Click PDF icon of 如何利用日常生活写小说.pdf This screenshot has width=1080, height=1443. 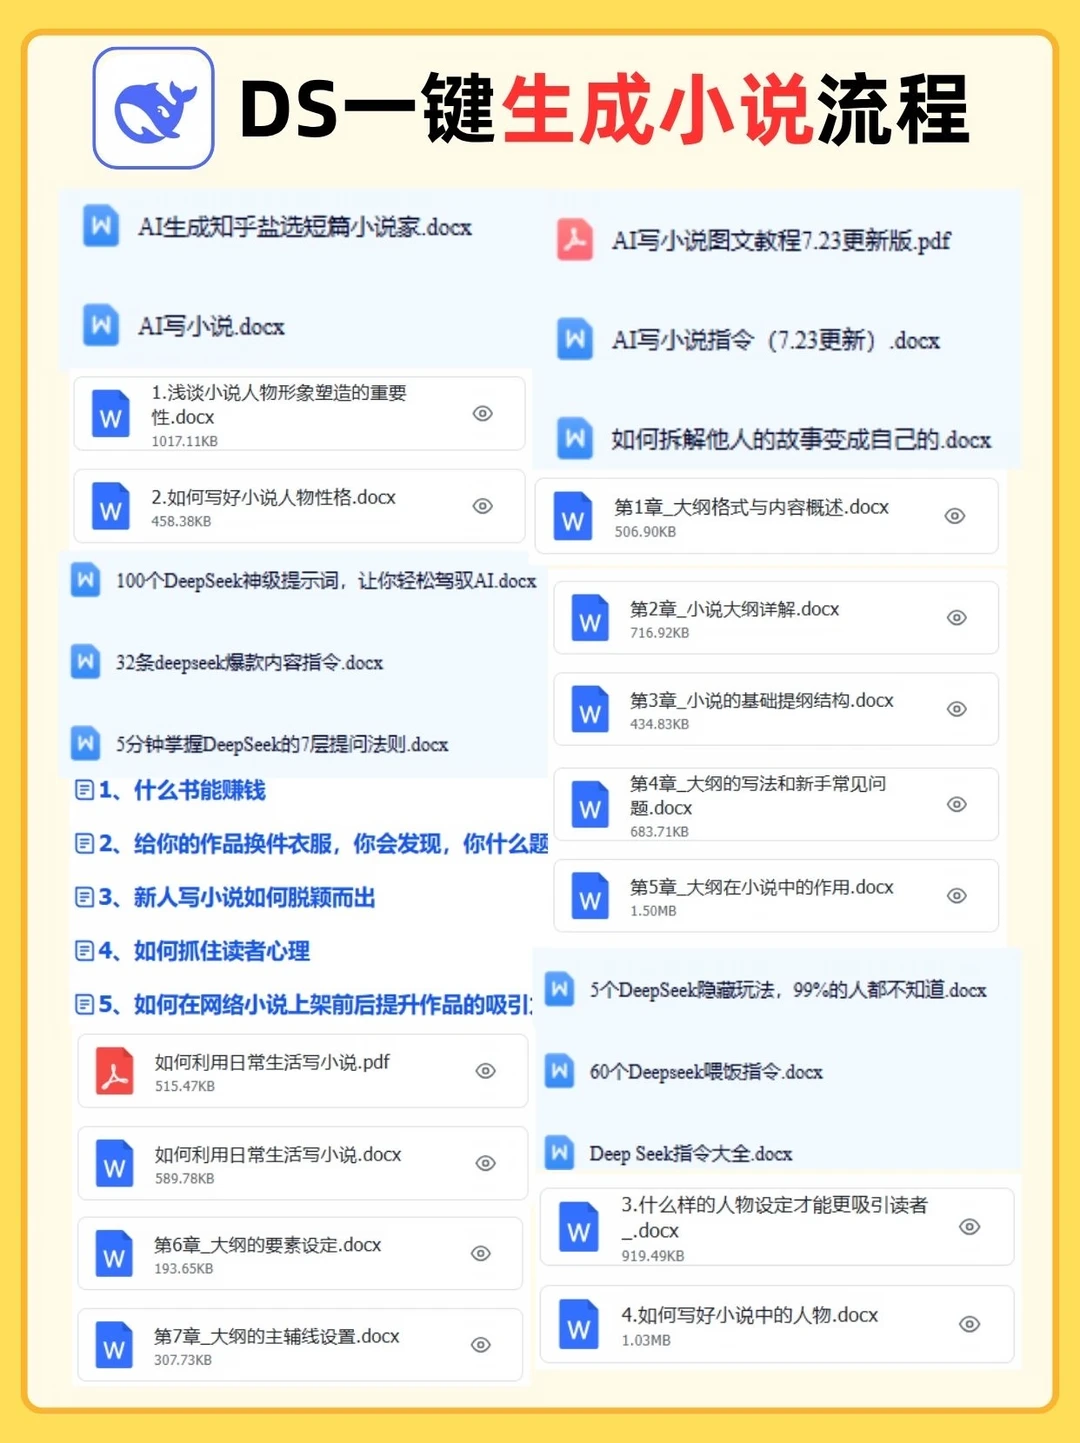pyautogui.click(x=114, y=1071)
